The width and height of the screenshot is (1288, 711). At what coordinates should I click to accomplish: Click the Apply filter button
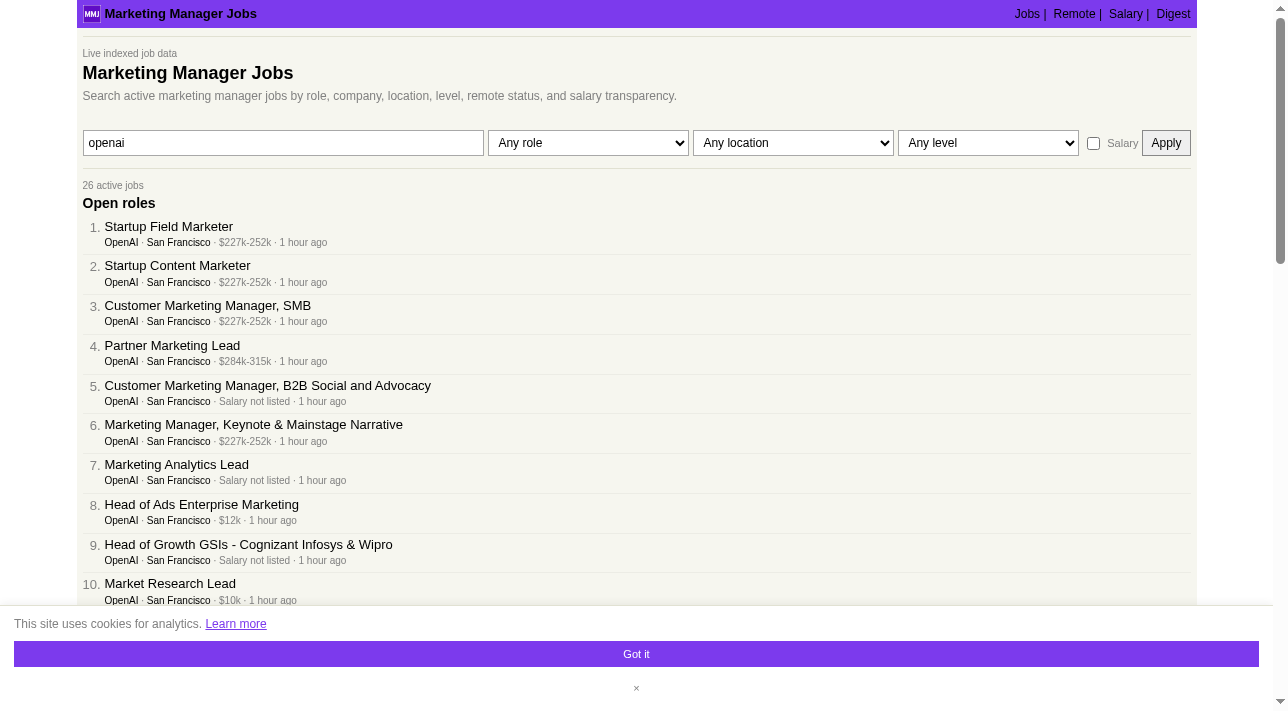(x=1166, y=143)
